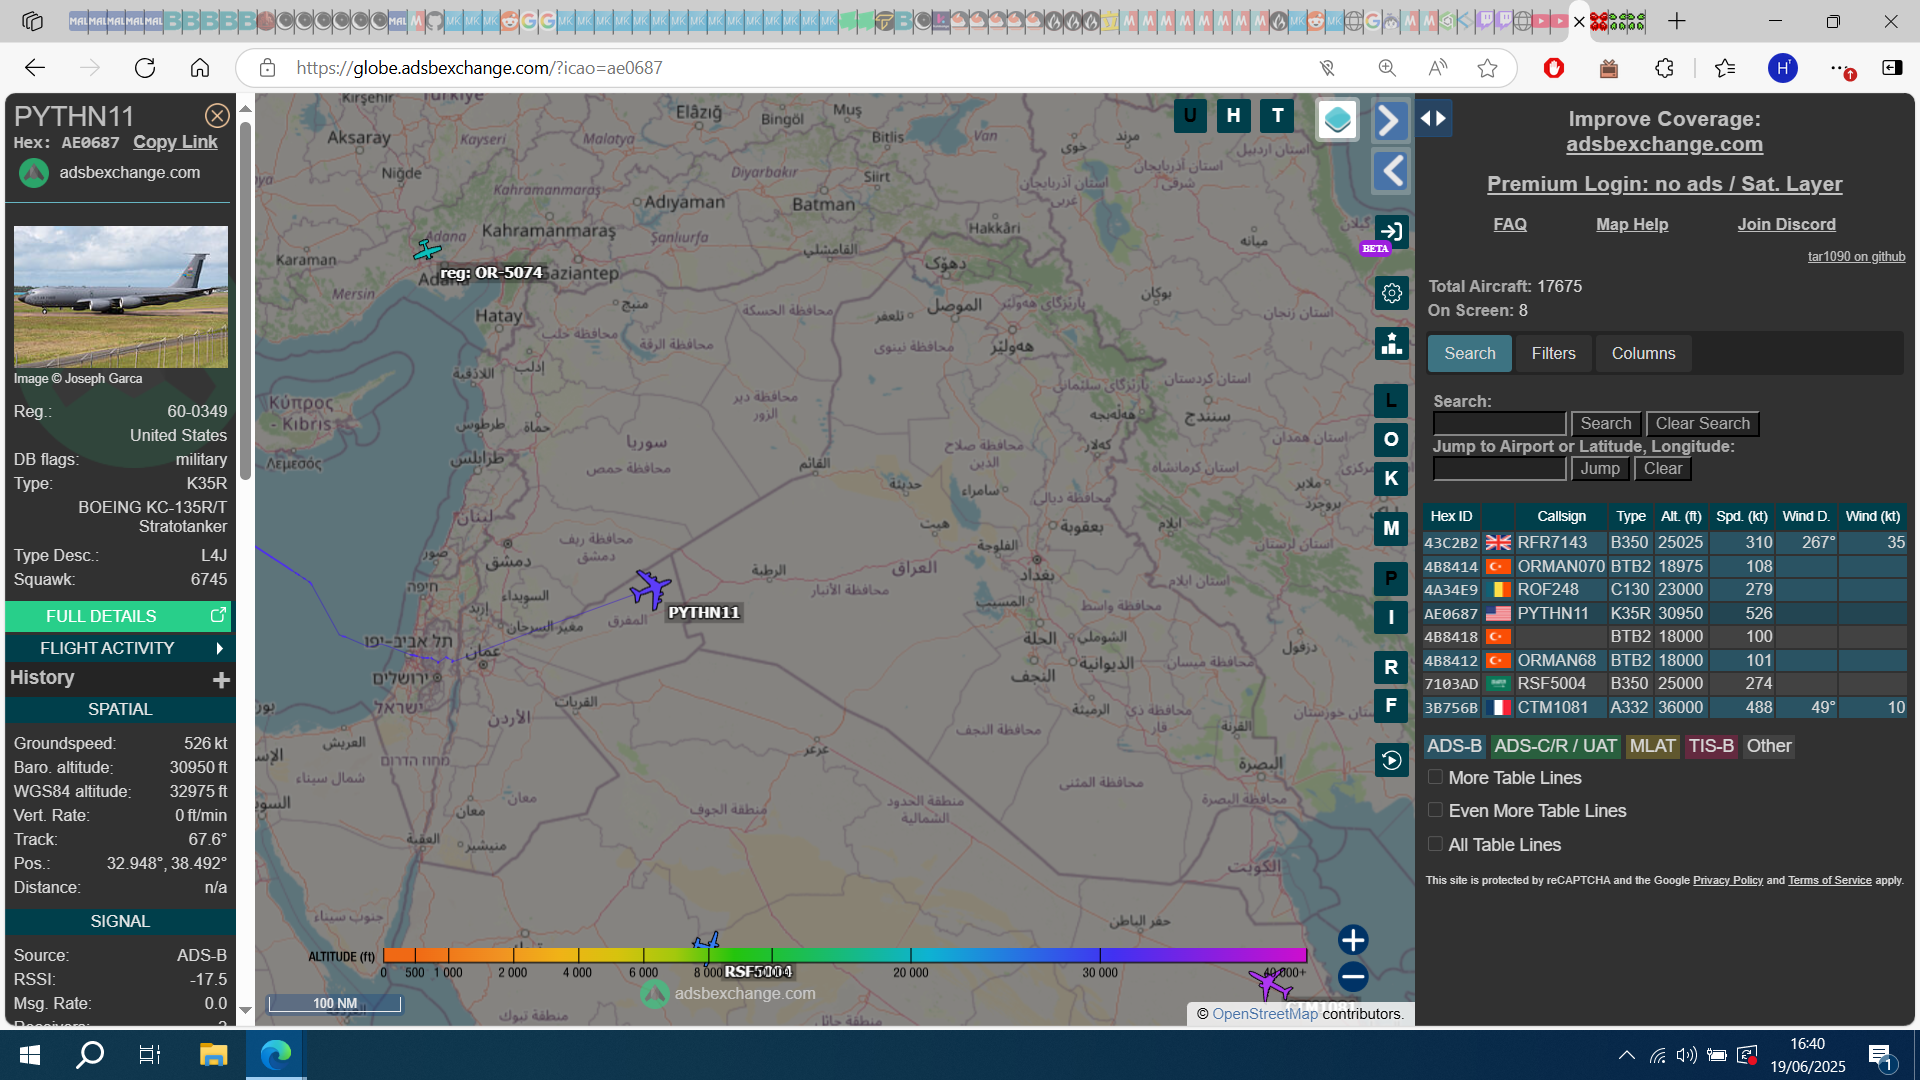Viewport: 1920px width, 1080px height.
Task: Switch to the Search tab
Action: [x=1469, y=354]
